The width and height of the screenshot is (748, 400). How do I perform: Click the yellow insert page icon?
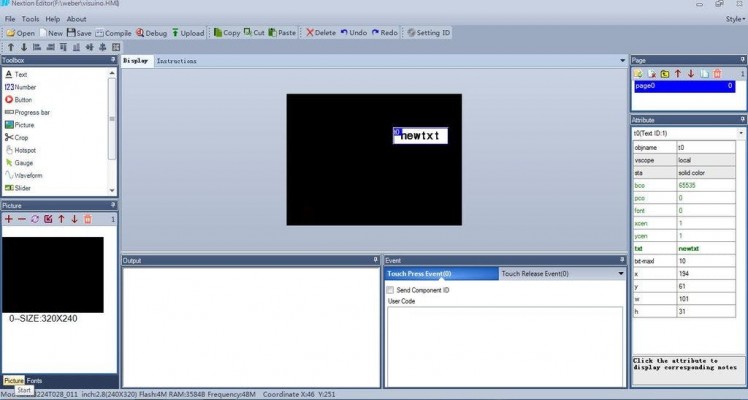tap(665, 74)
